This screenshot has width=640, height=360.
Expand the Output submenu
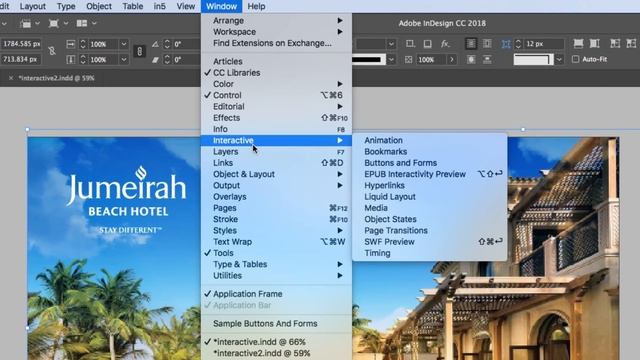coord(276,185)
